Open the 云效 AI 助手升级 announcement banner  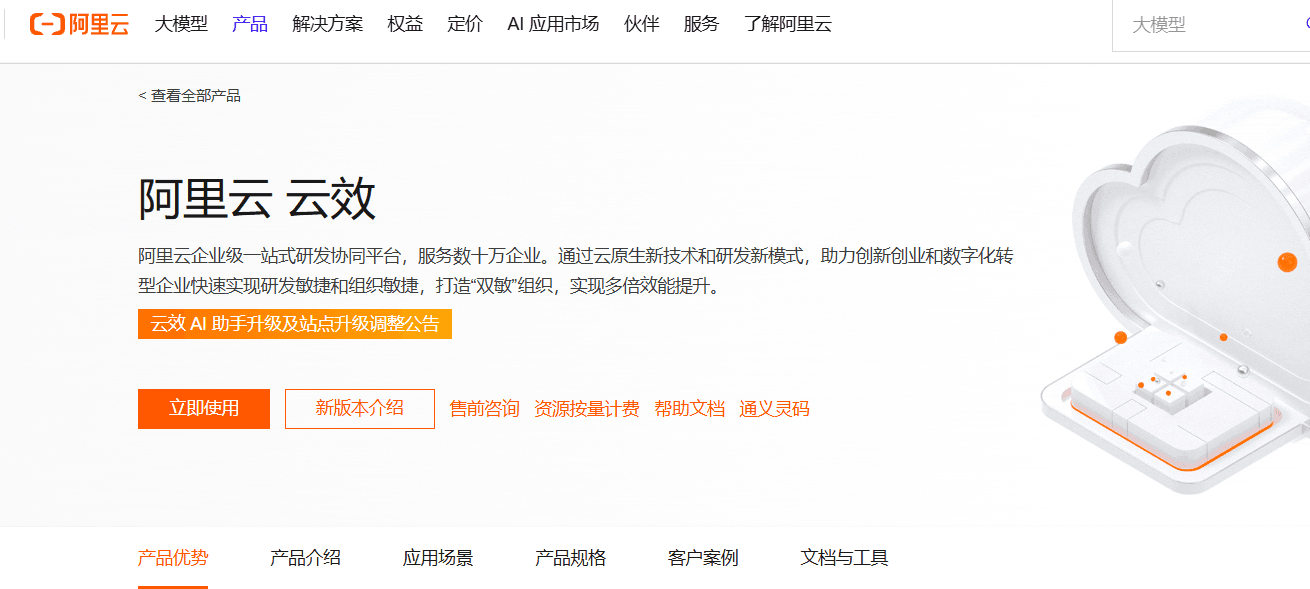pos(295,324)
